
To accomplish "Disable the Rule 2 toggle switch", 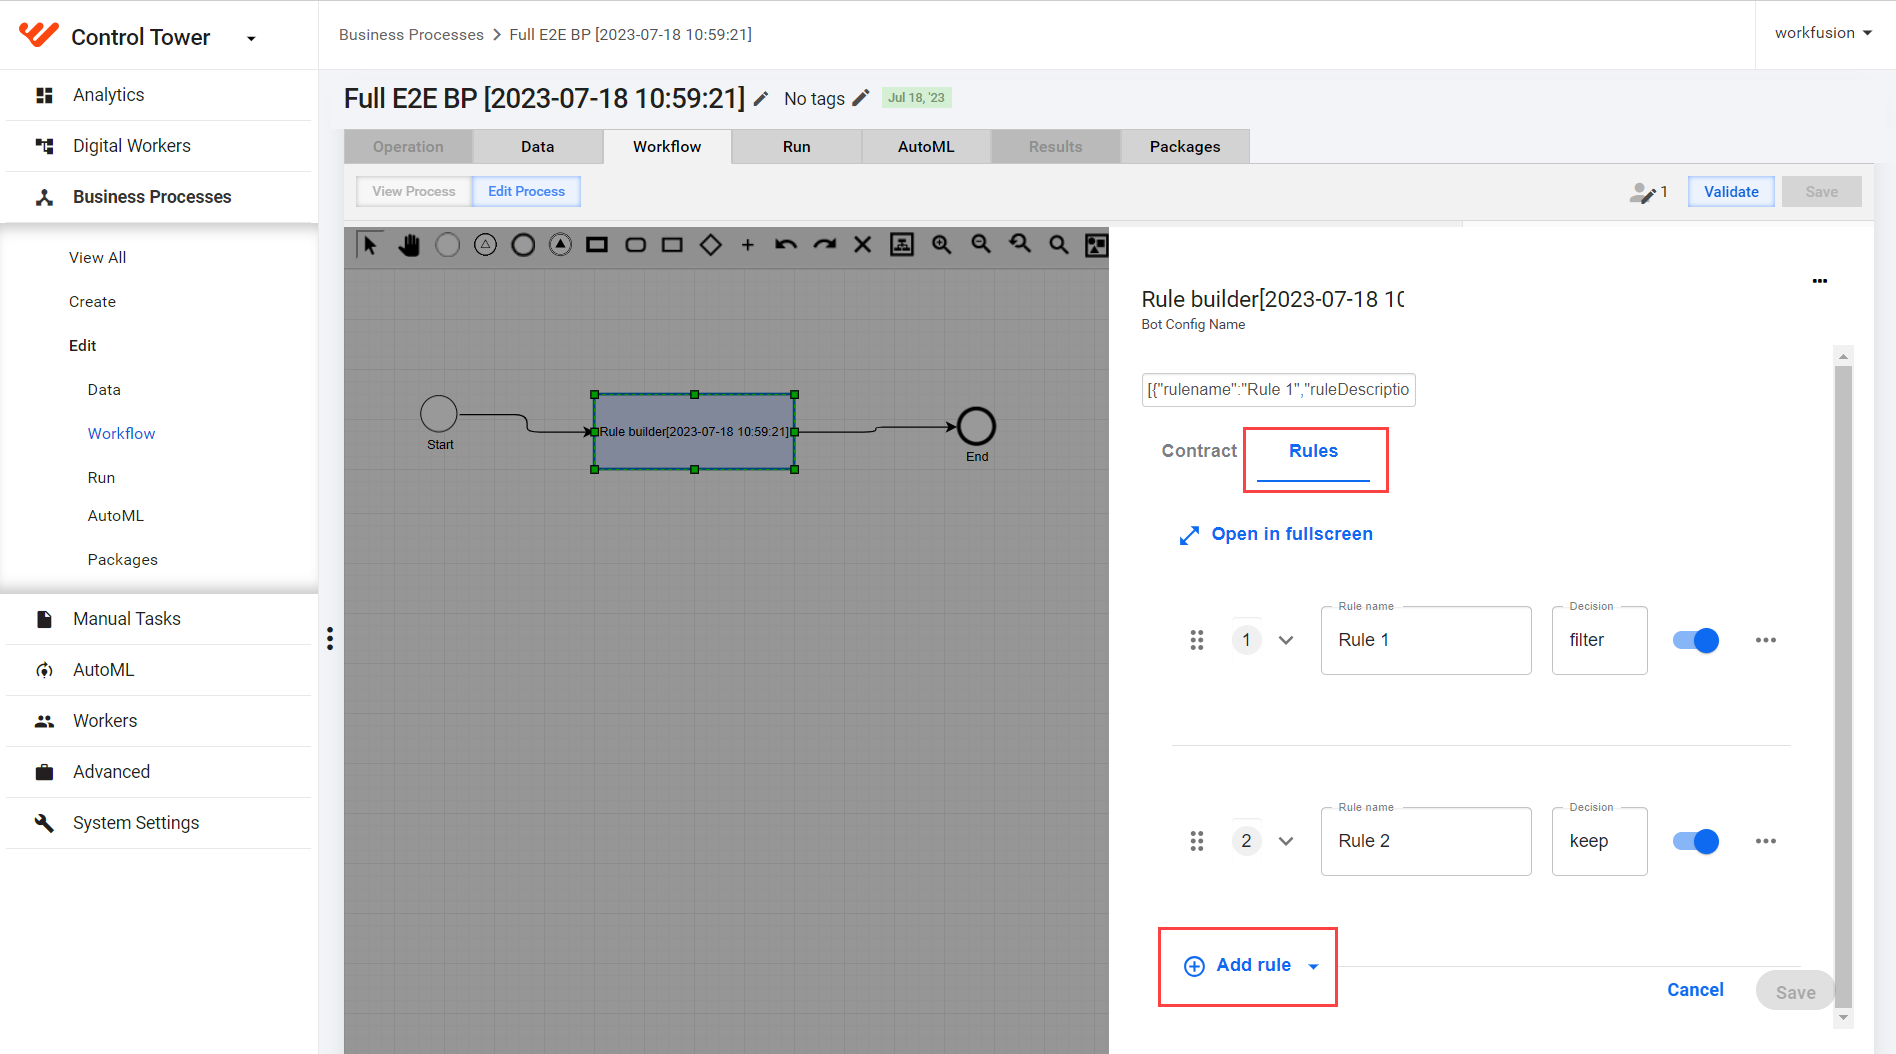I will coord(1696,841).
